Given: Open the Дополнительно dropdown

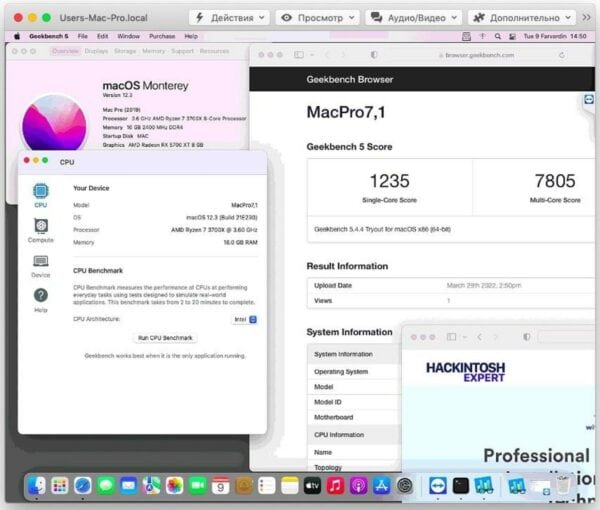Looking at the screenshot, I should (x=522, y=18).
